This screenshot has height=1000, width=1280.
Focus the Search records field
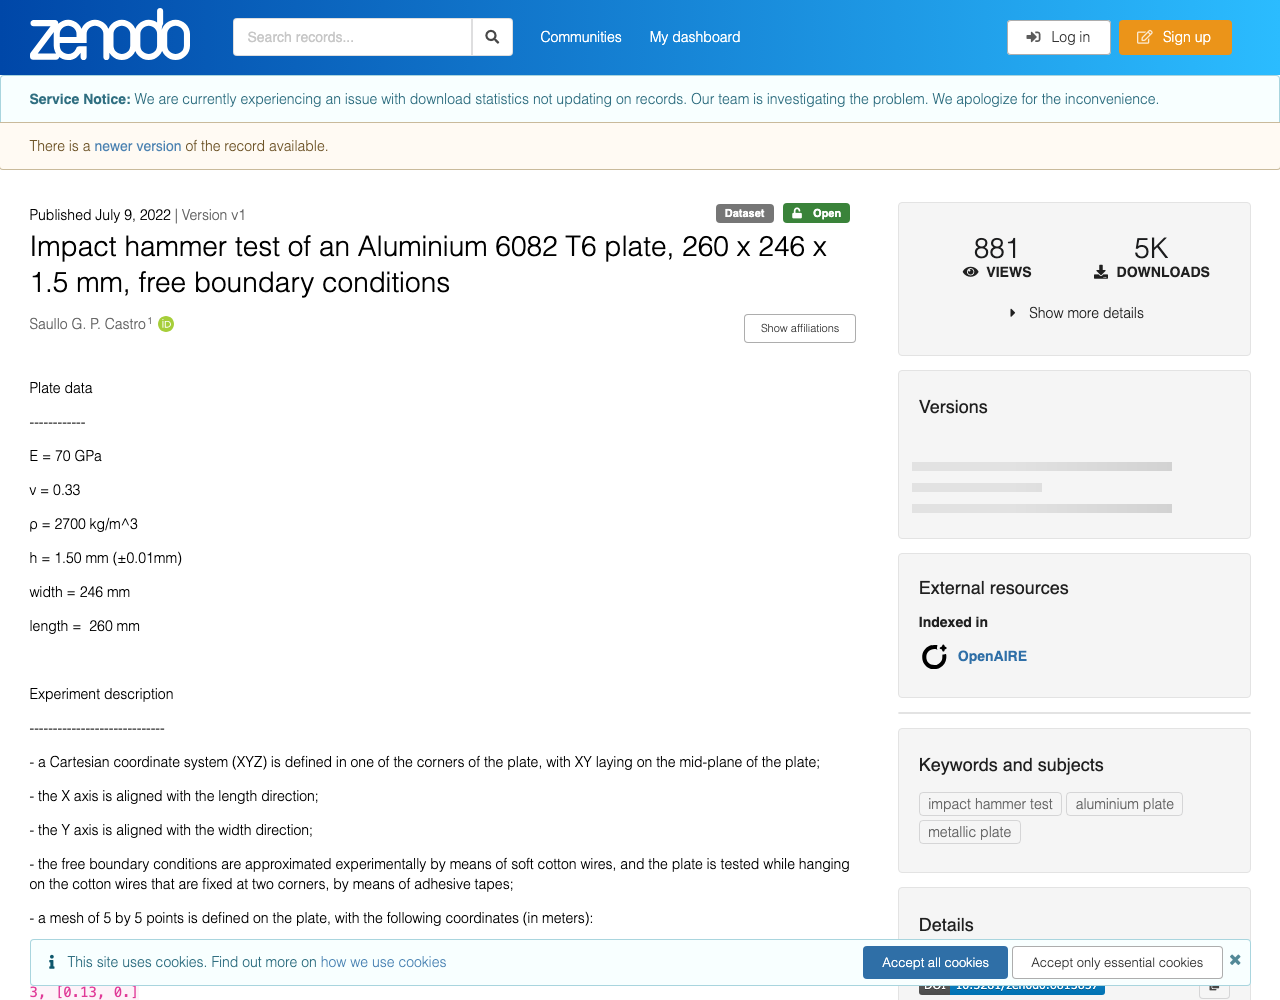[352, 37]
